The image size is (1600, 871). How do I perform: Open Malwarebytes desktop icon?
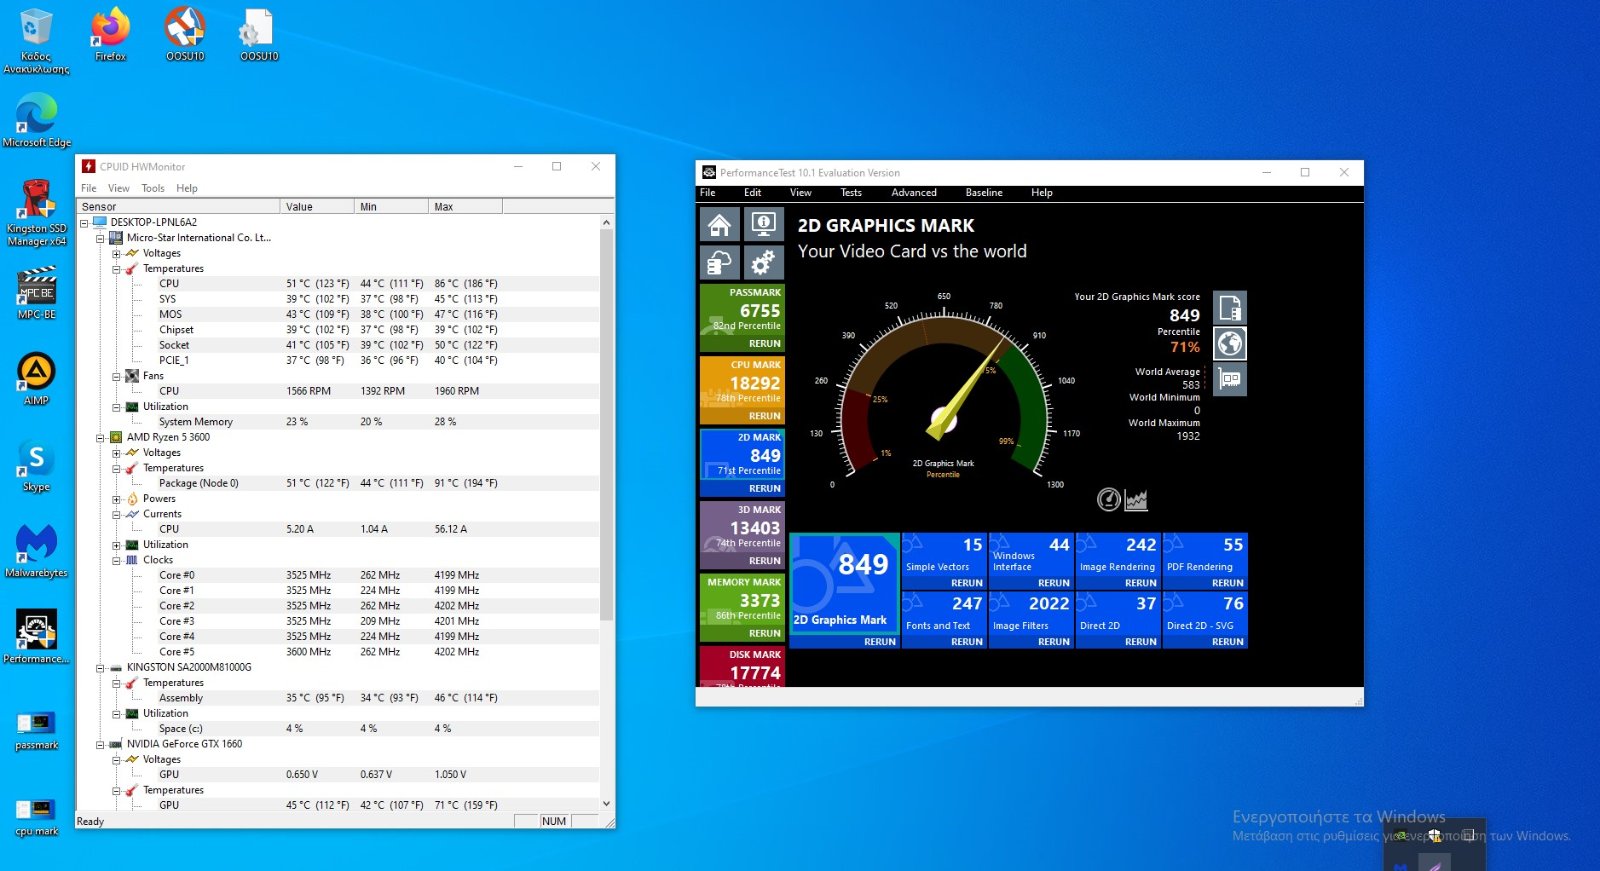37,552
